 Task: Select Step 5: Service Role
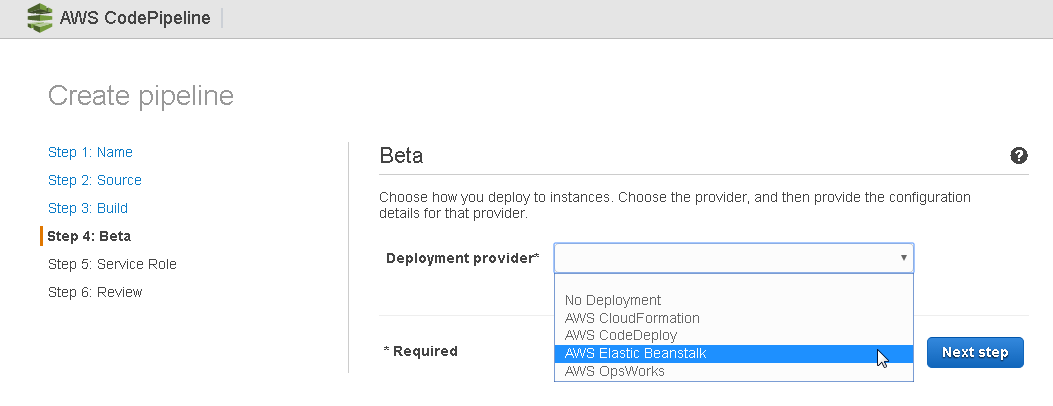(112, 264)
